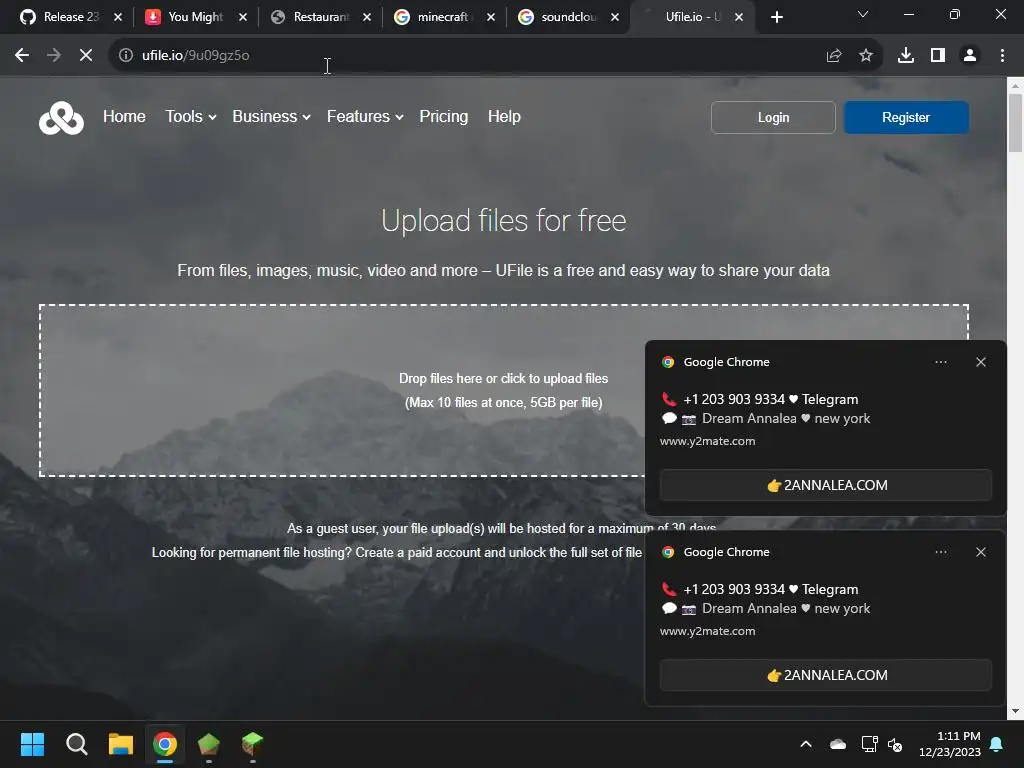
Task: Open the Home link in UFile navigation
Action: (124, 116)
